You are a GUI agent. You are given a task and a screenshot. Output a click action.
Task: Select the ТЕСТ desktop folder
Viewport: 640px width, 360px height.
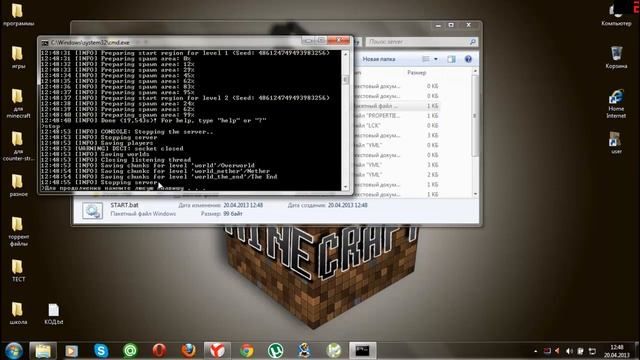pos(18,270)
